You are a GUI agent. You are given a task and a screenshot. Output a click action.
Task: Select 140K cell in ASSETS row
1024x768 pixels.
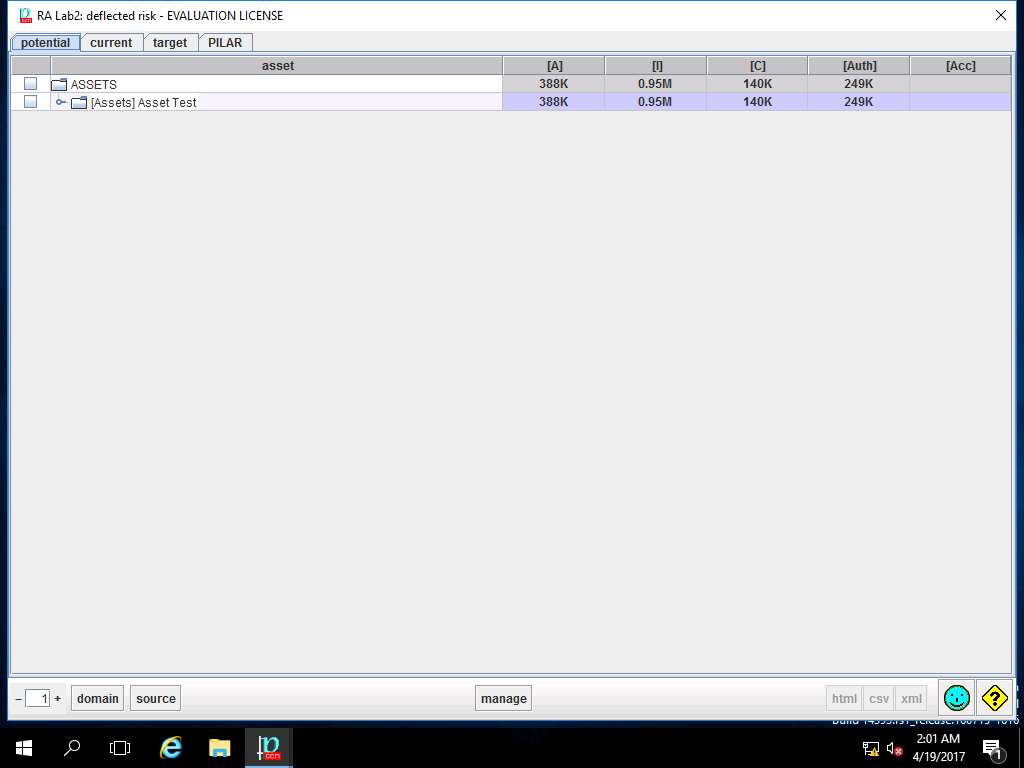point(758,84)
